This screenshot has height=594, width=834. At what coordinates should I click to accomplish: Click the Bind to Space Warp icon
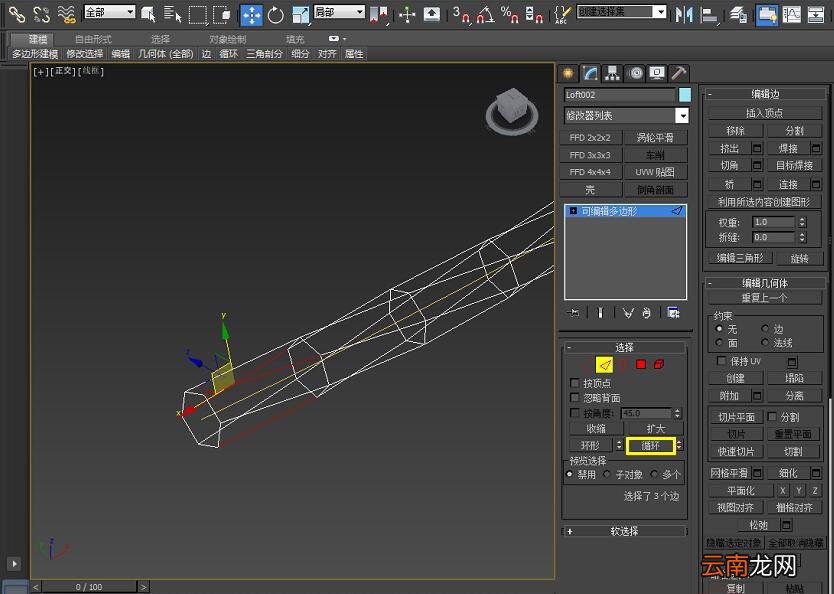pyautogui.click(x=66, y=14)
